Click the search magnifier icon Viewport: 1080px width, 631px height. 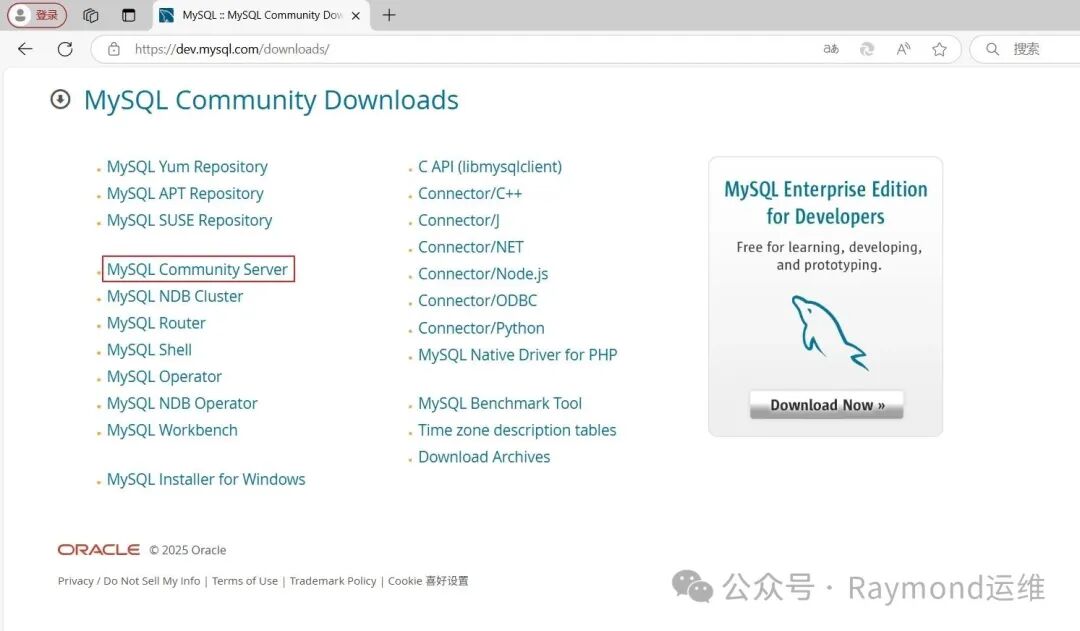point(993,49)
